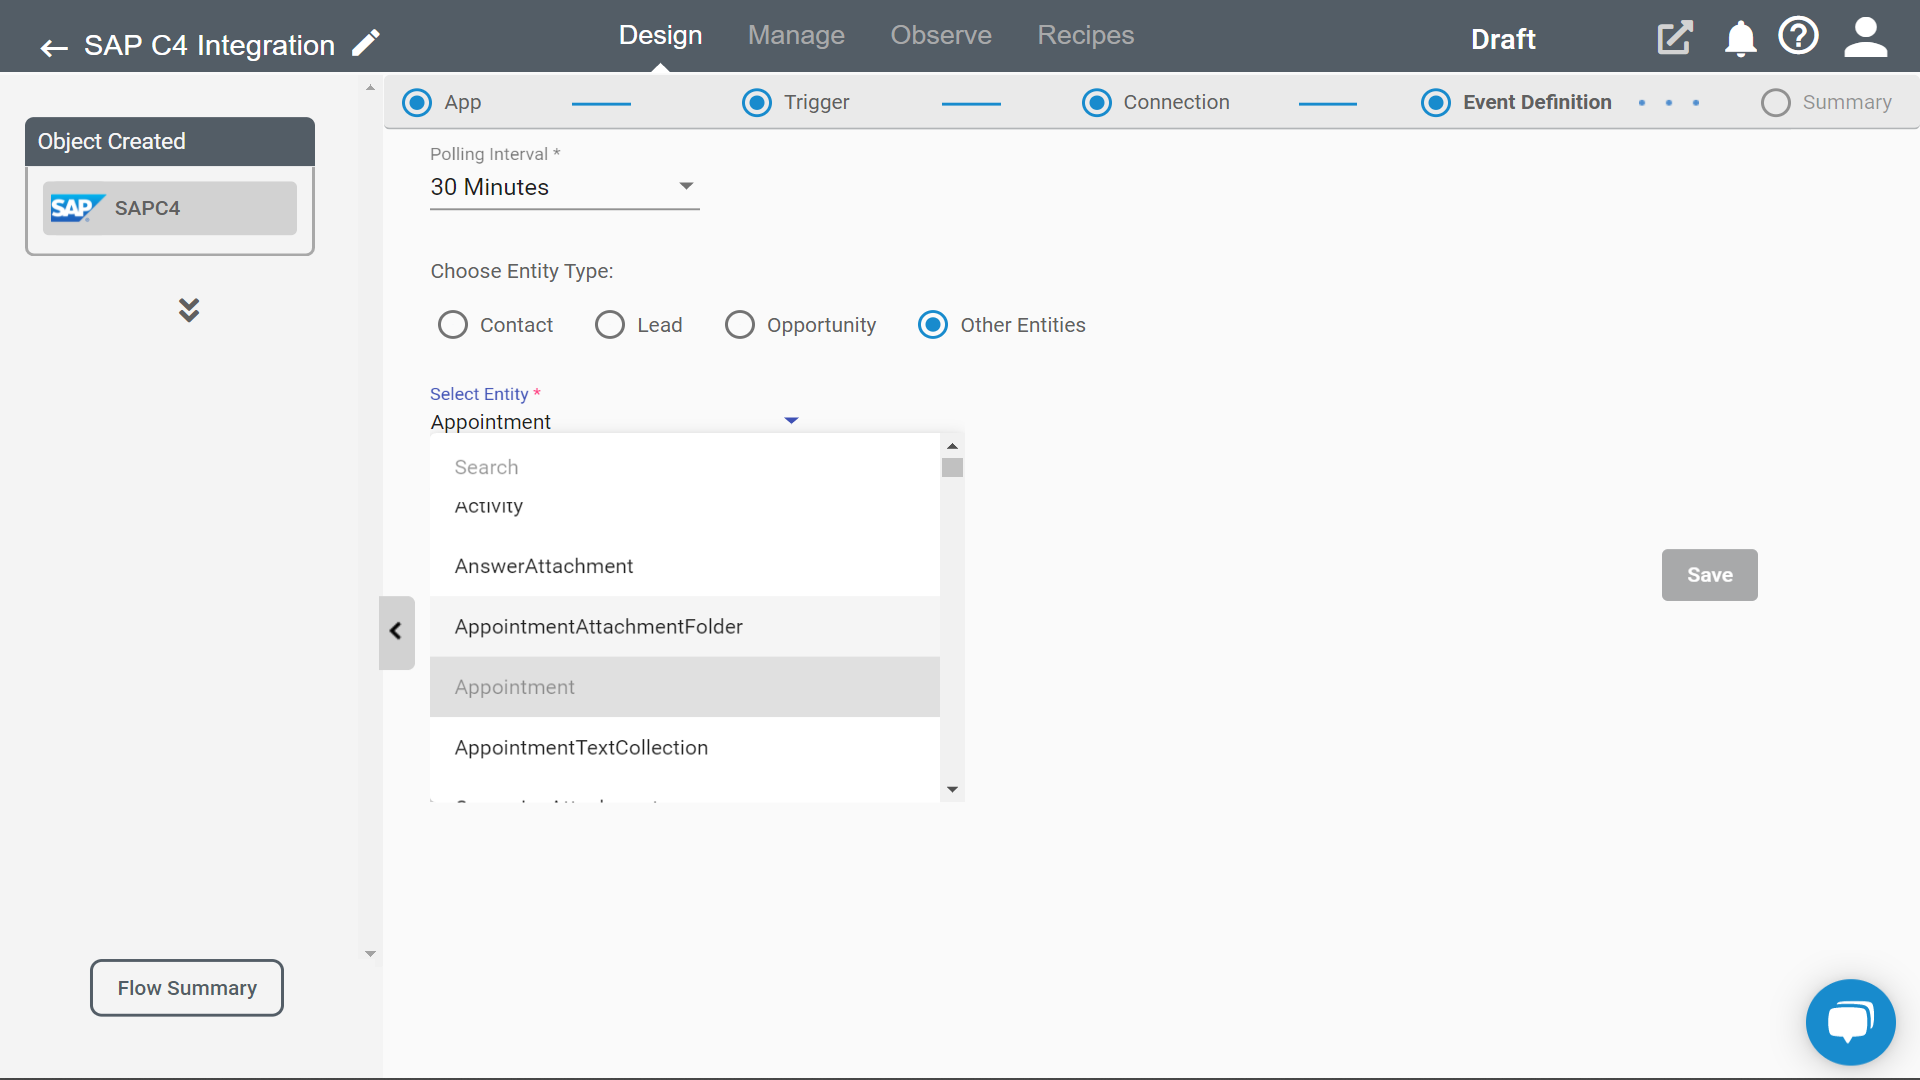Go to the Connection wizard step
Viewport: 1920px width, 1080px height.
pos(1155,102)
